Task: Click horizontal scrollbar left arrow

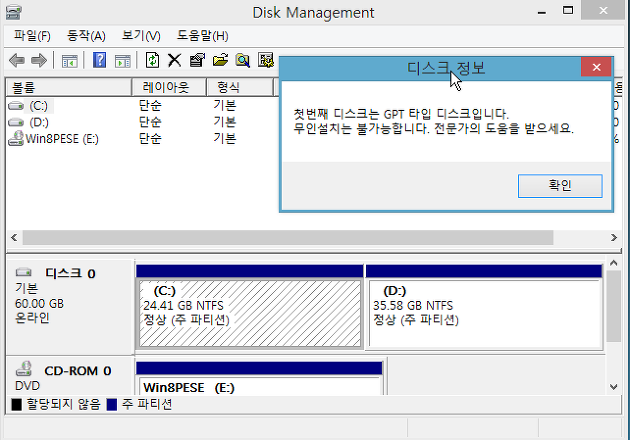Action: tap(14, 237)
